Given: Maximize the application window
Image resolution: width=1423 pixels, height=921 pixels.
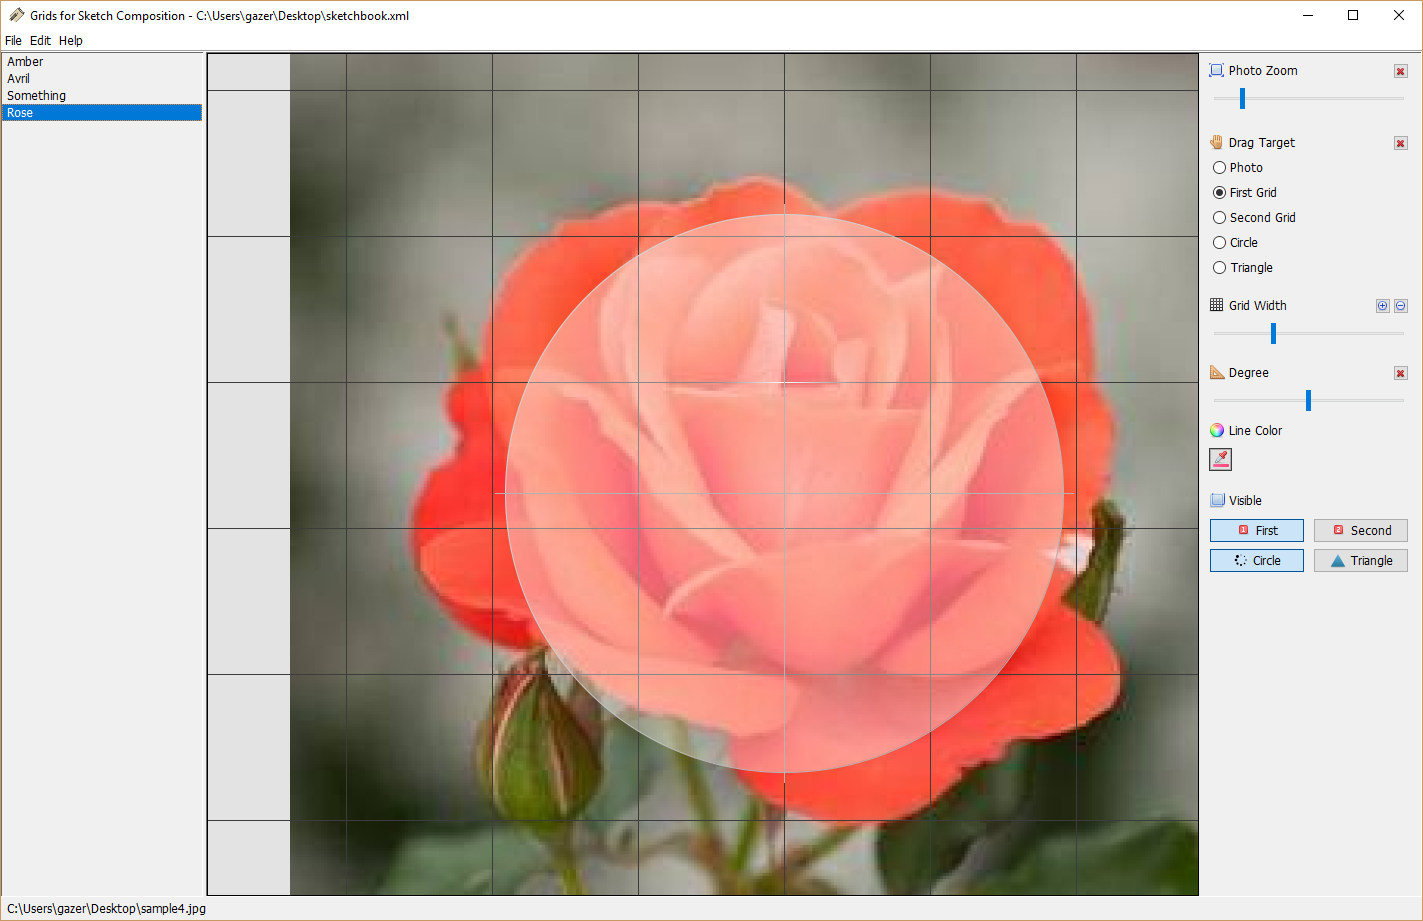Looking at the screenshot, I should coord(1353,15).
